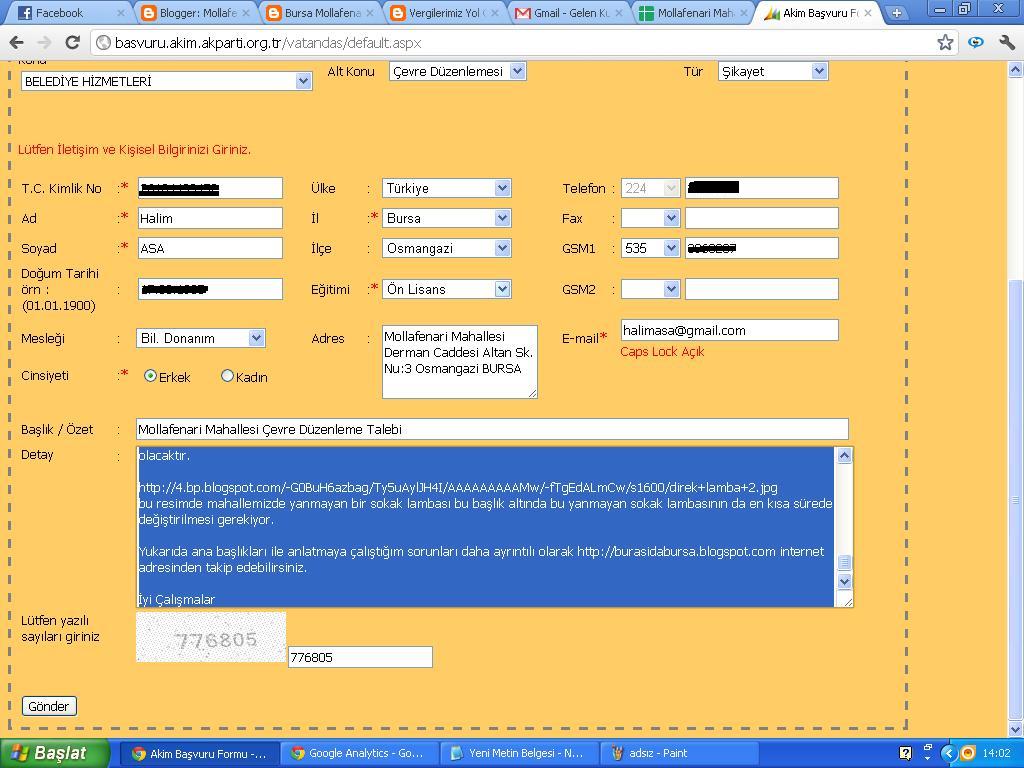The height and width of the screenshot is (768, 1024).
Task: Switch to Google Analytics taskbar window
Action: pyautogui.click(x=359, y=753)
